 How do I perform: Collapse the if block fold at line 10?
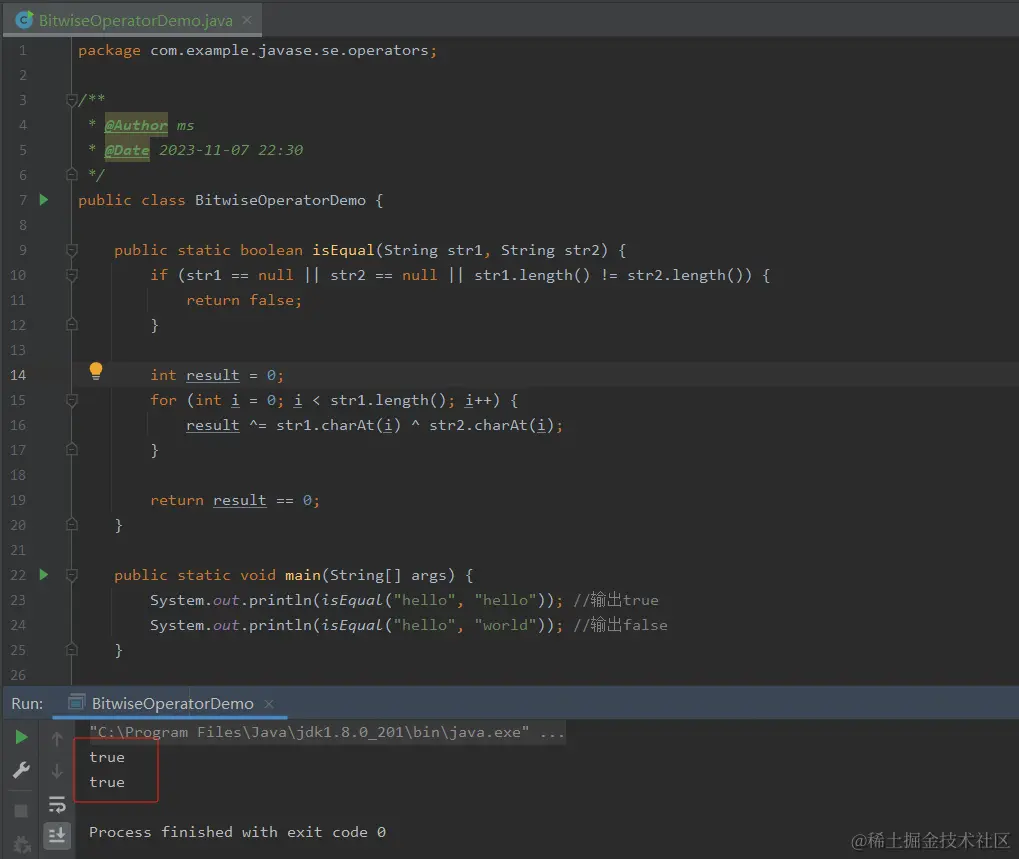(72, 275)
